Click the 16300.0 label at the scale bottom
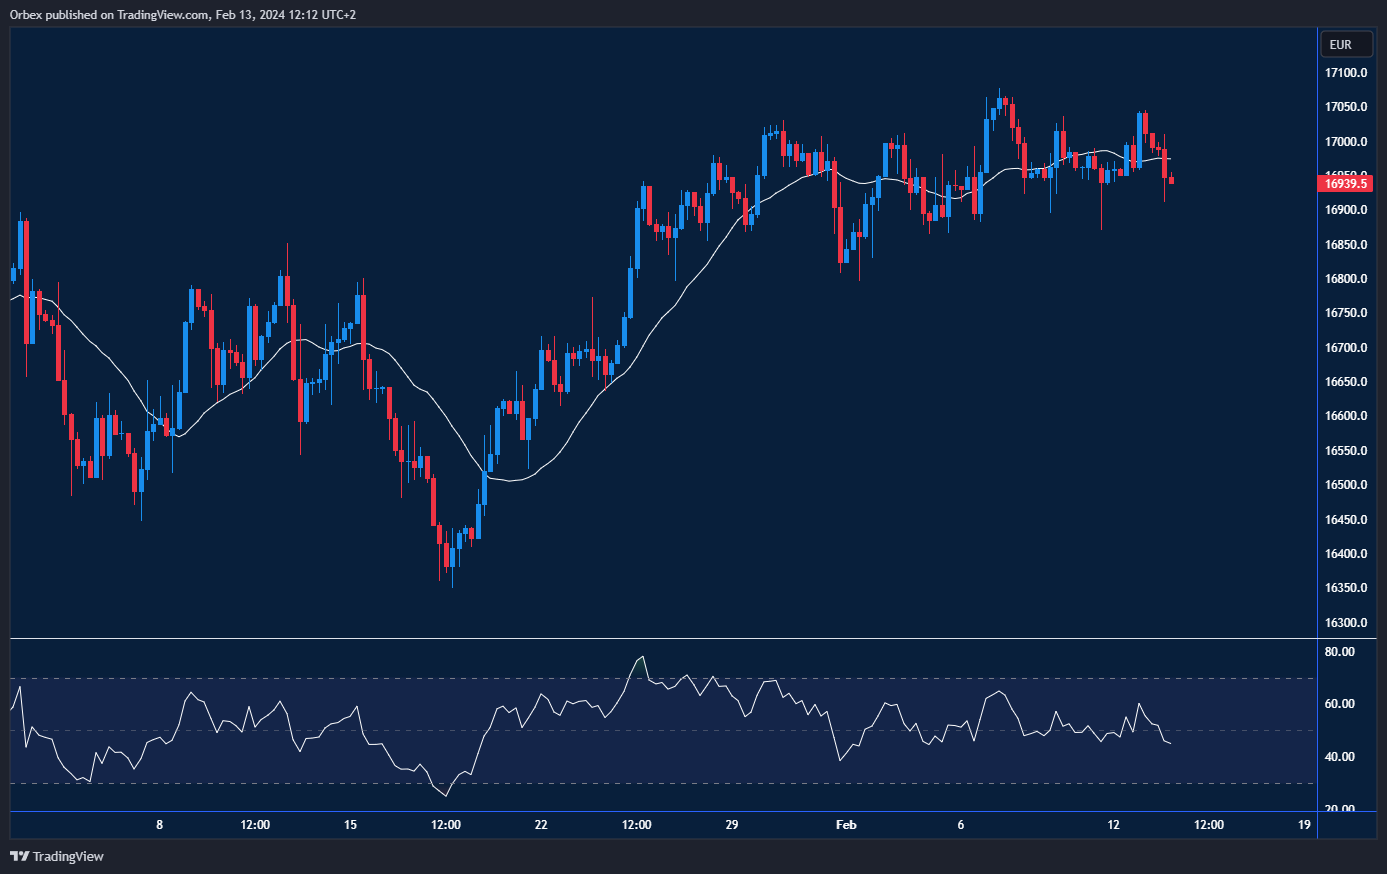The width and height of the screenshot is (1387, 874). (x=1344, y=622)
